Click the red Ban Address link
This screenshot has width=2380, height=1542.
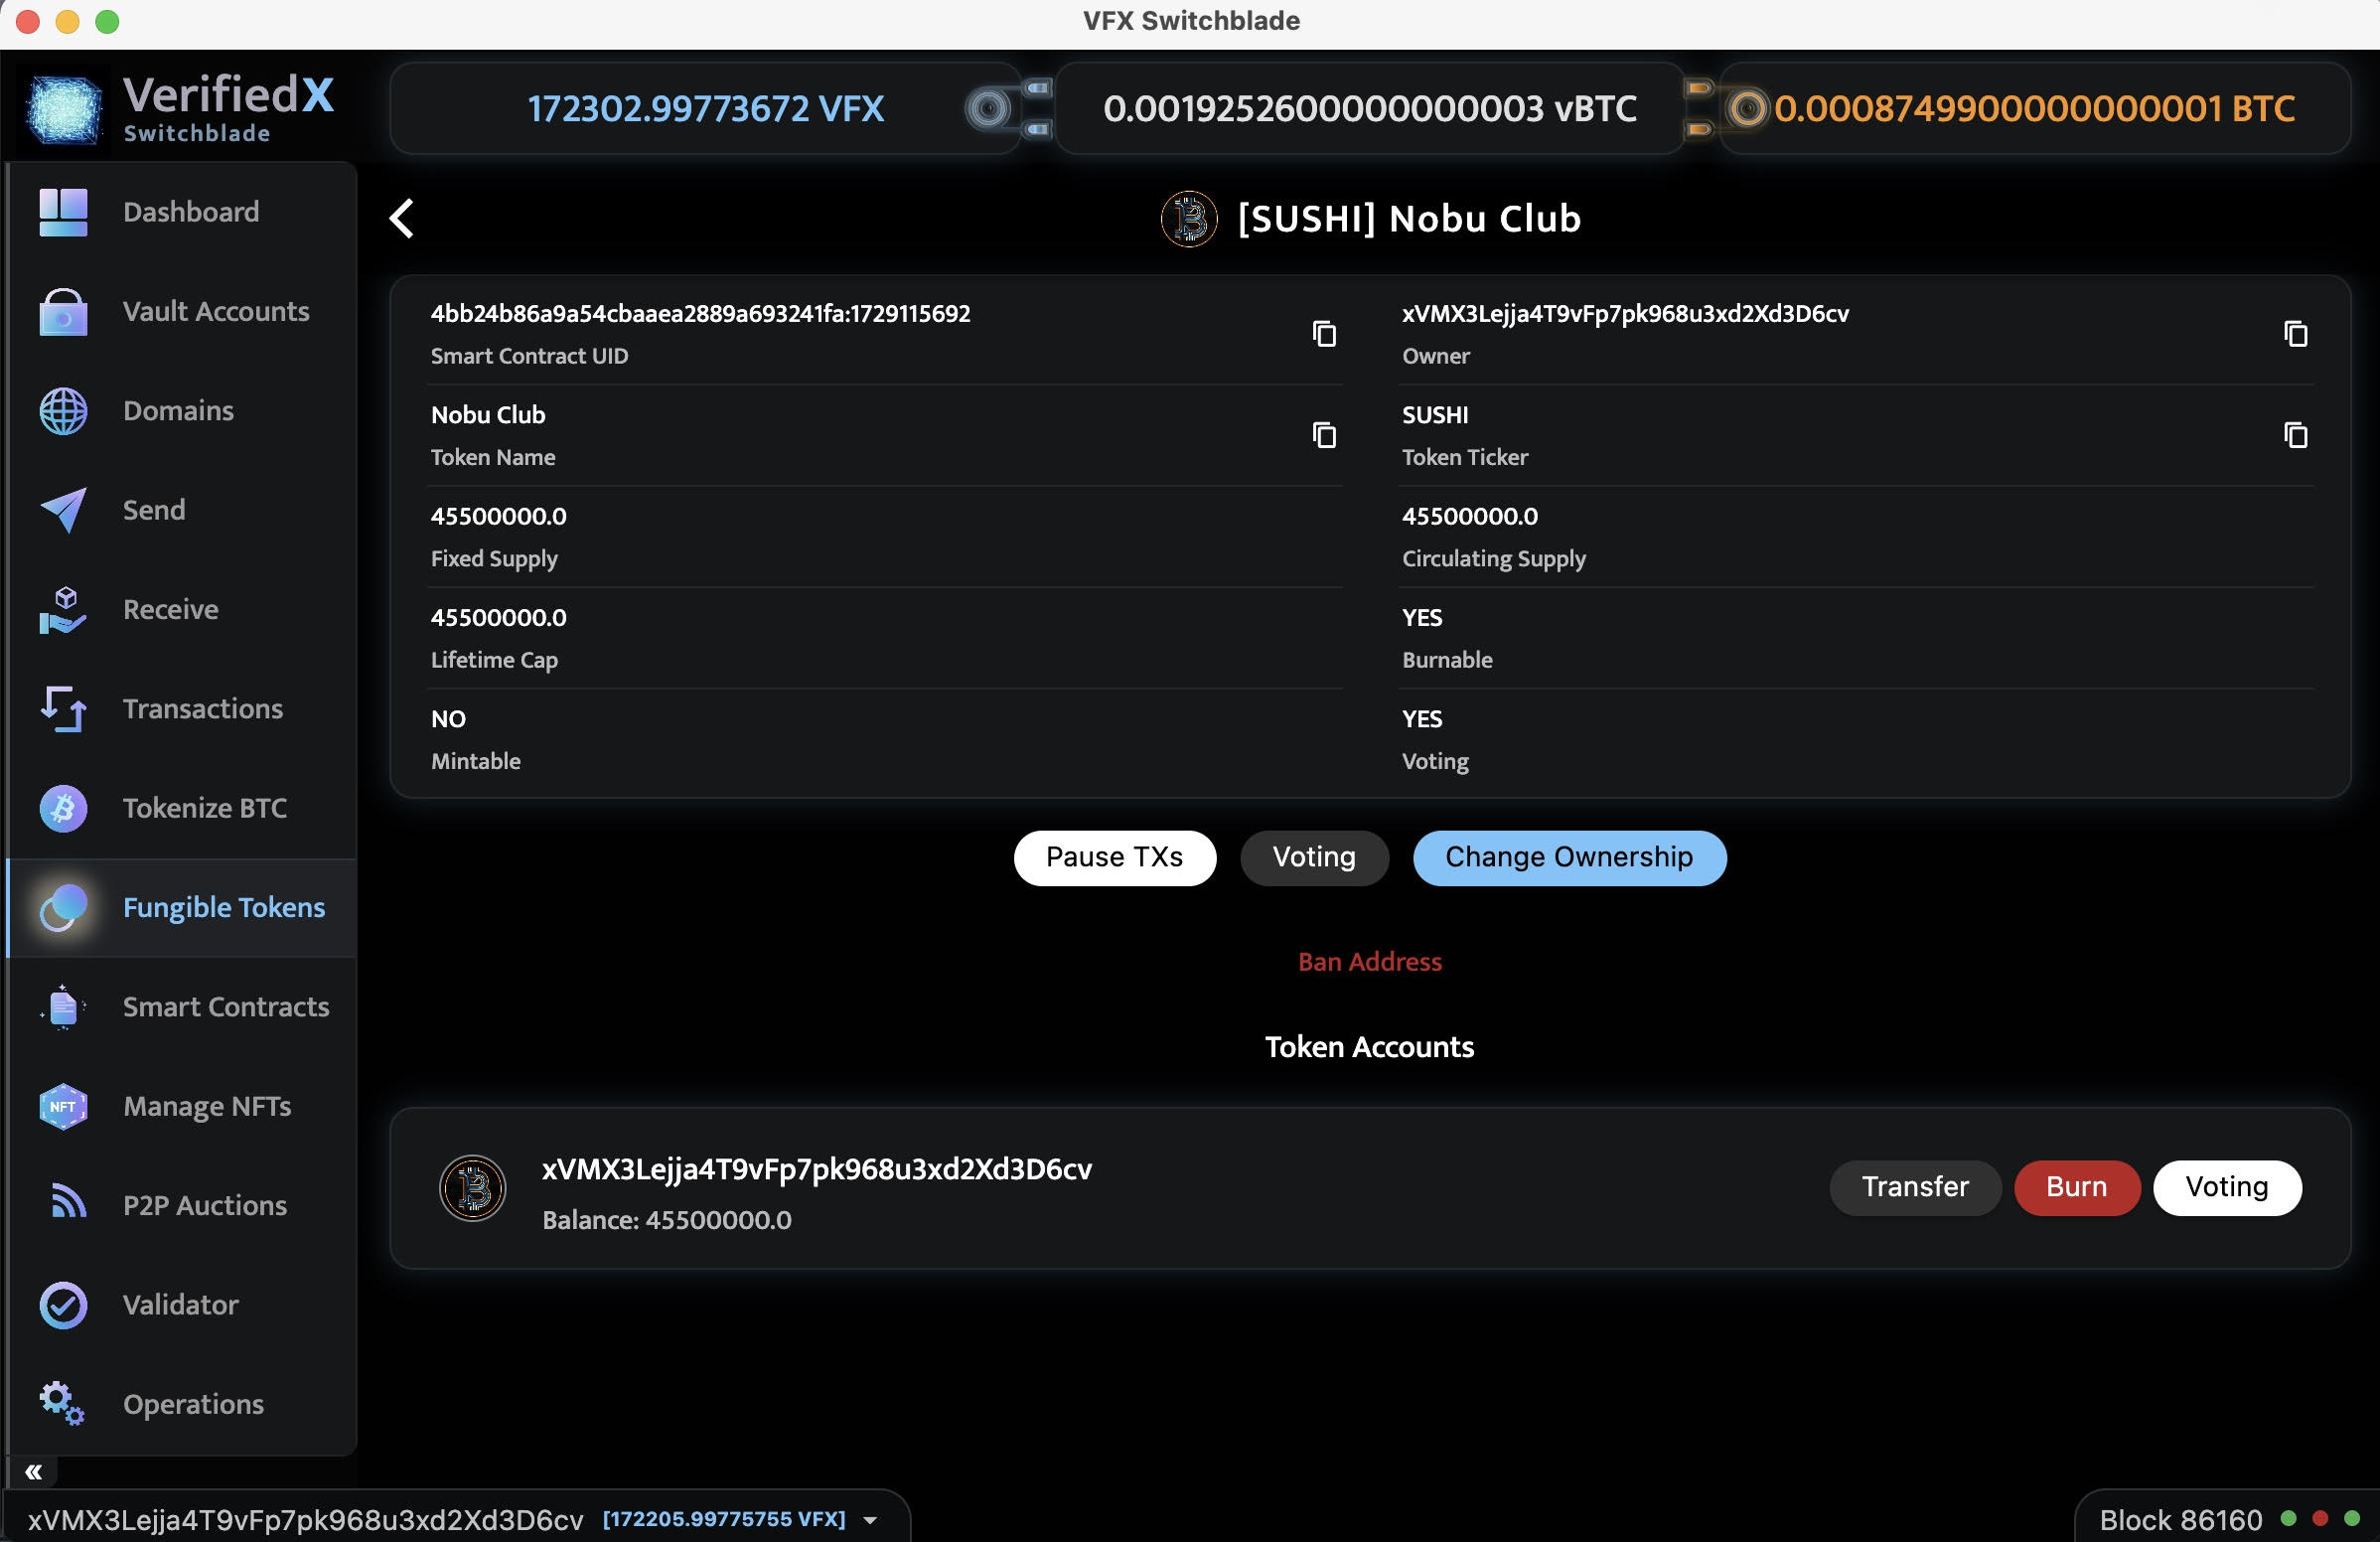[1370, 962]
